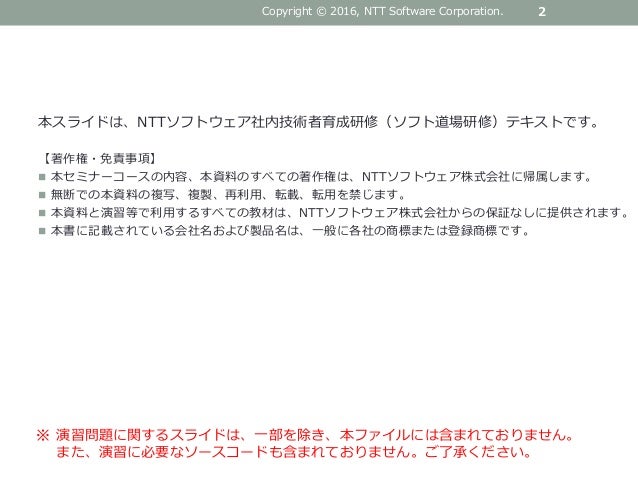Click the bullet text starting '本書に記載されている会社名'
Viewport: 638px width, 479px height.
click(291, 231)
